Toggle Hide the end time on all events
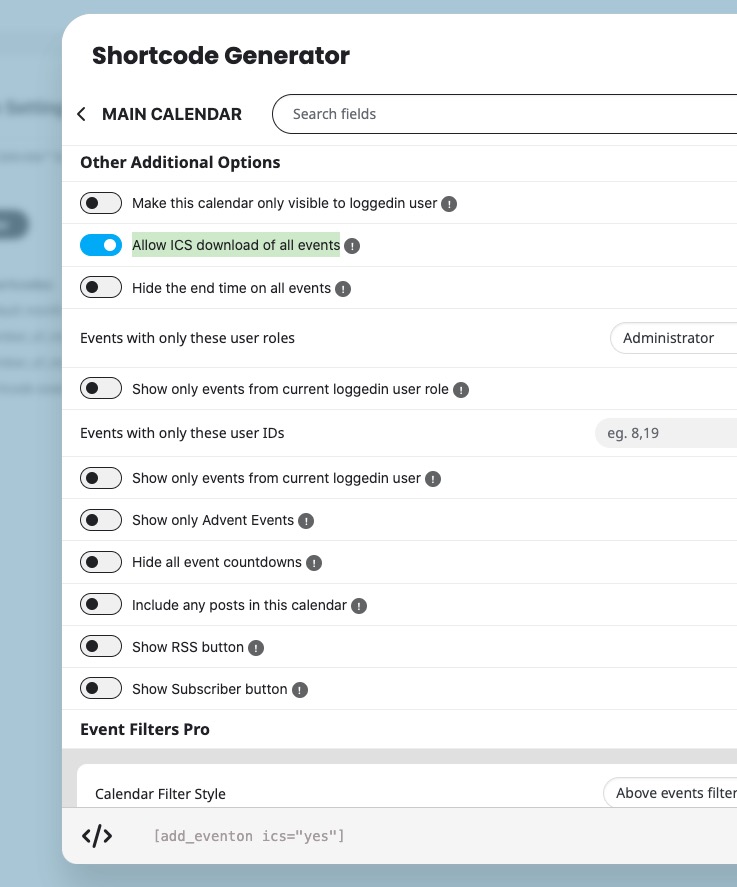Image resolution: width=737 pixels, height=887 pixels. 101,288
